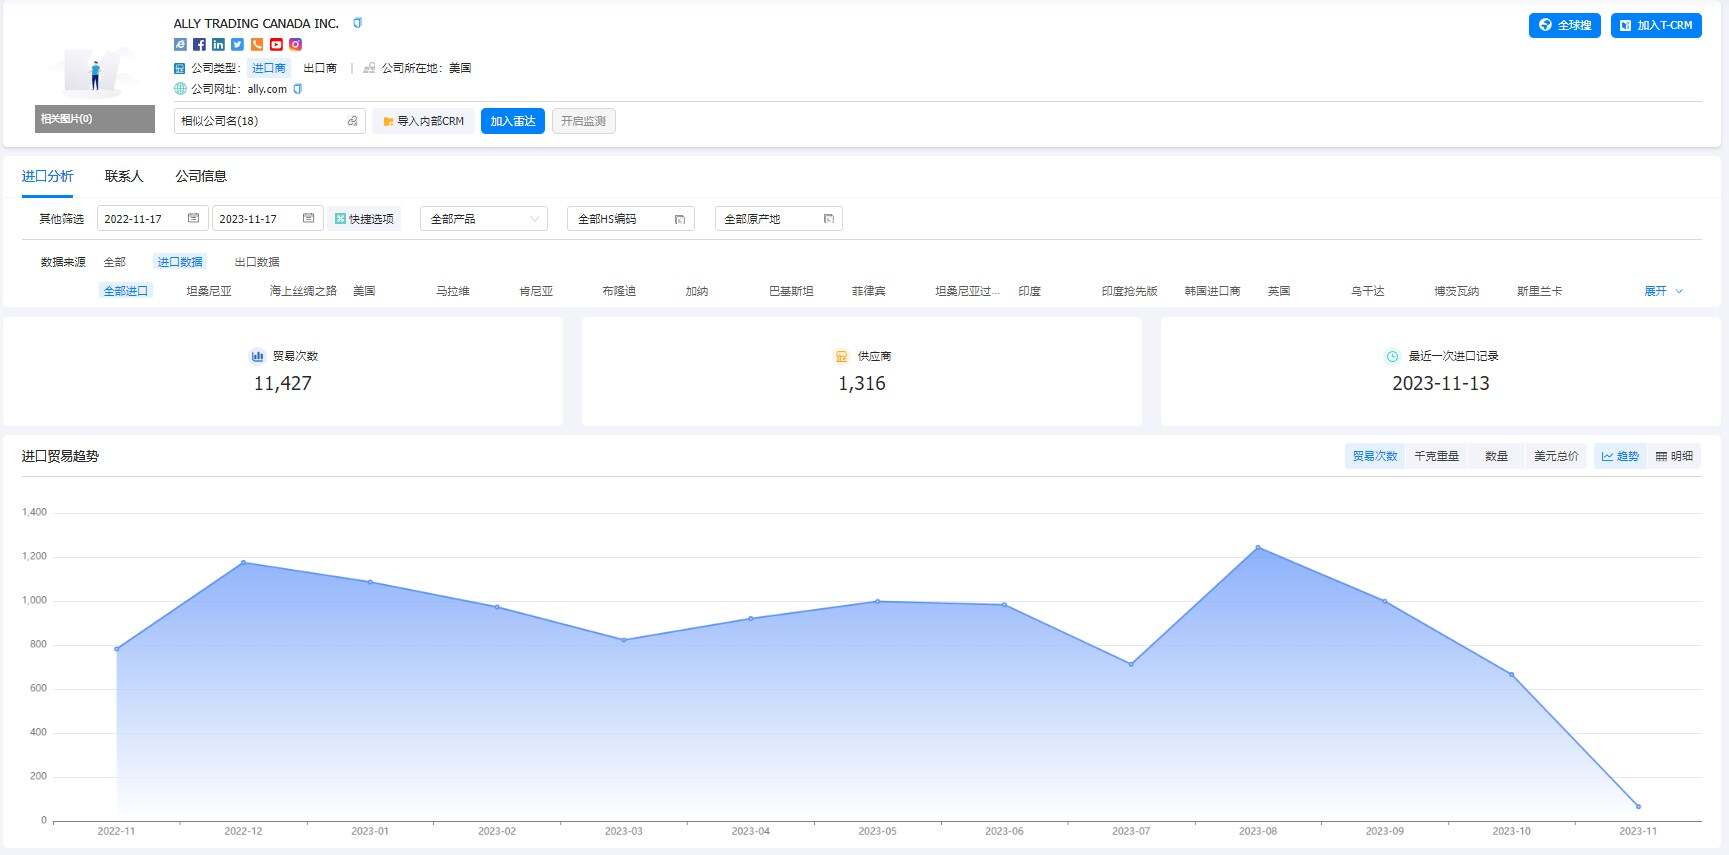Filter by 海上丝绸之路 import data

coord(303,291)
